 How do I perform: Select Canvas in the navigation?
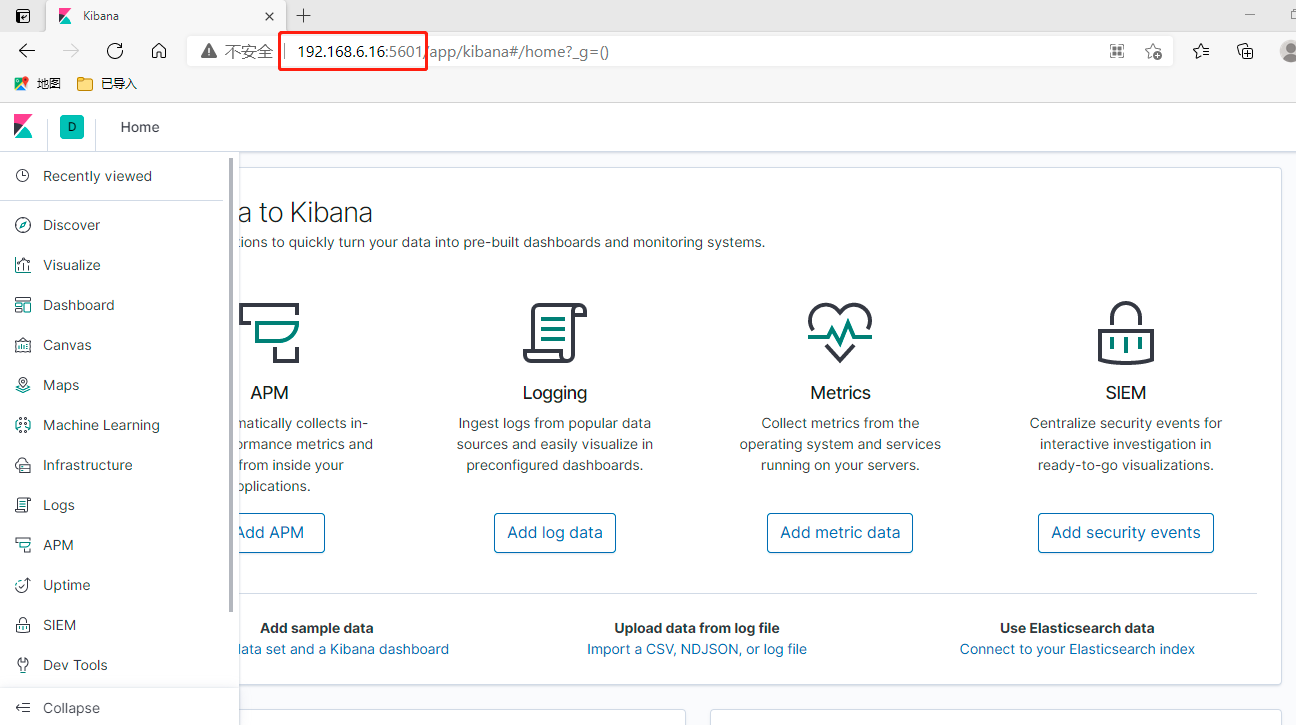pyautogui.click(x=67, y=345)
